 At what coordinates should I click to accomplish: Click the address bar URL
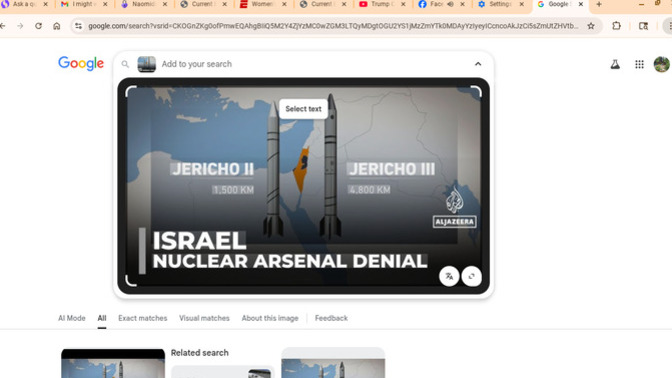click(333, 26)
